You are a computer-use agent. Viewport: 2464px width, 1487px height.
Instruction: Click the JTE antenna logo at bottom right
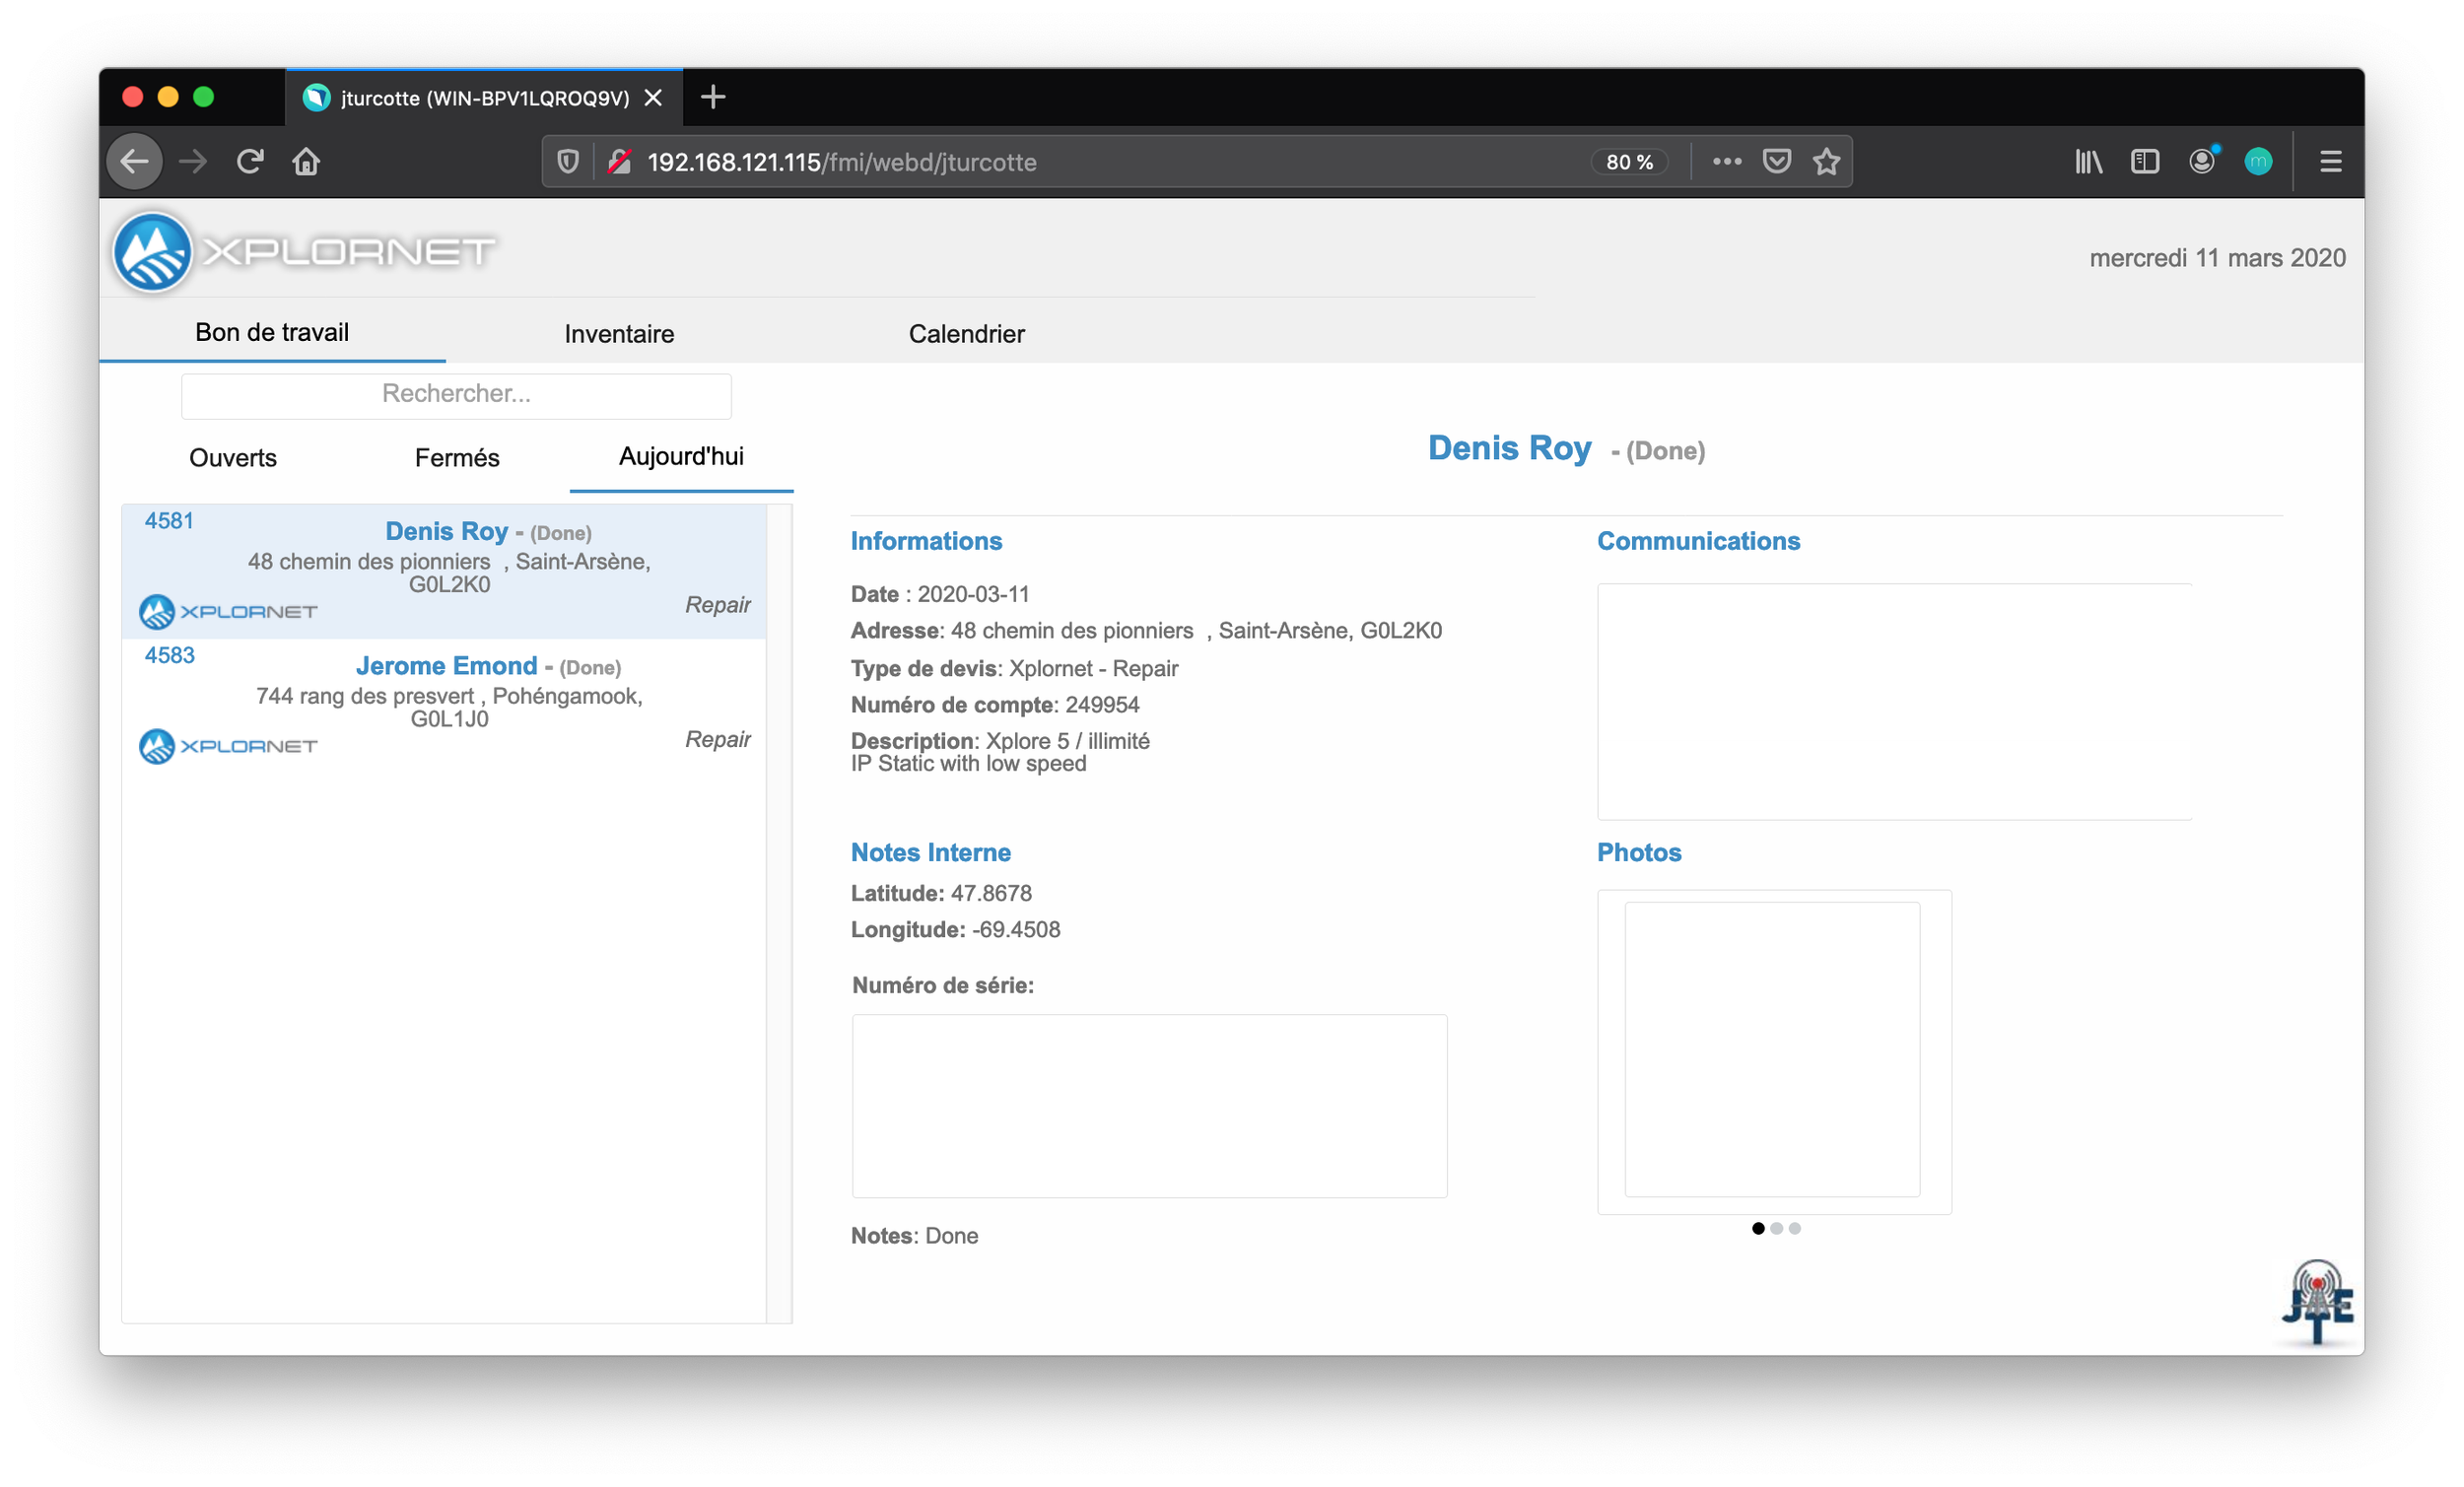click(2316, 1303)
